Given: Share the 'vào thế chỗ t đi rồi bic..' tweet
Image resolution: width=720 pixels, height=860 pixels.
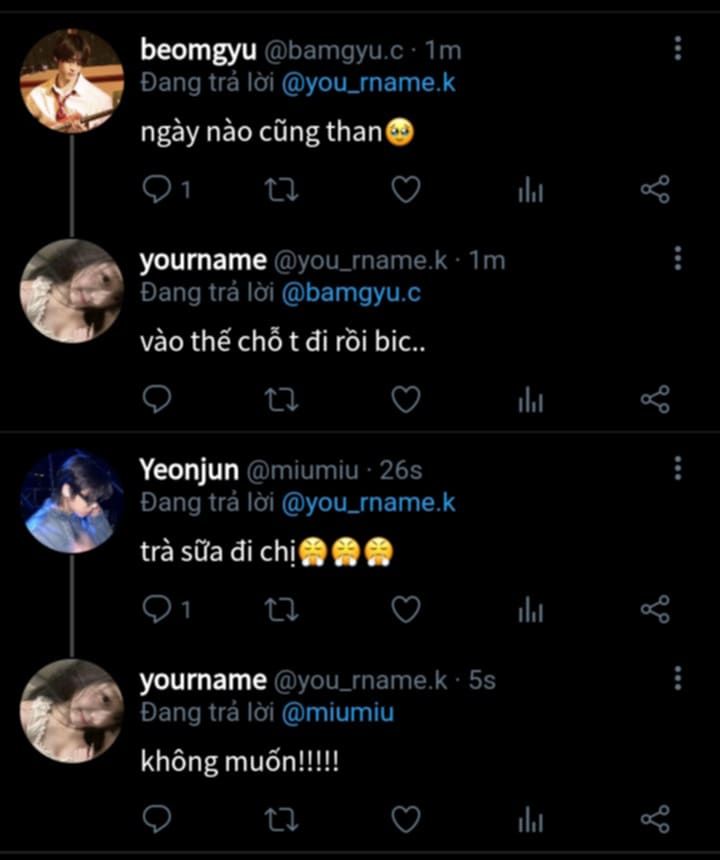Looking at the screenshot, I should coord(654,400).
